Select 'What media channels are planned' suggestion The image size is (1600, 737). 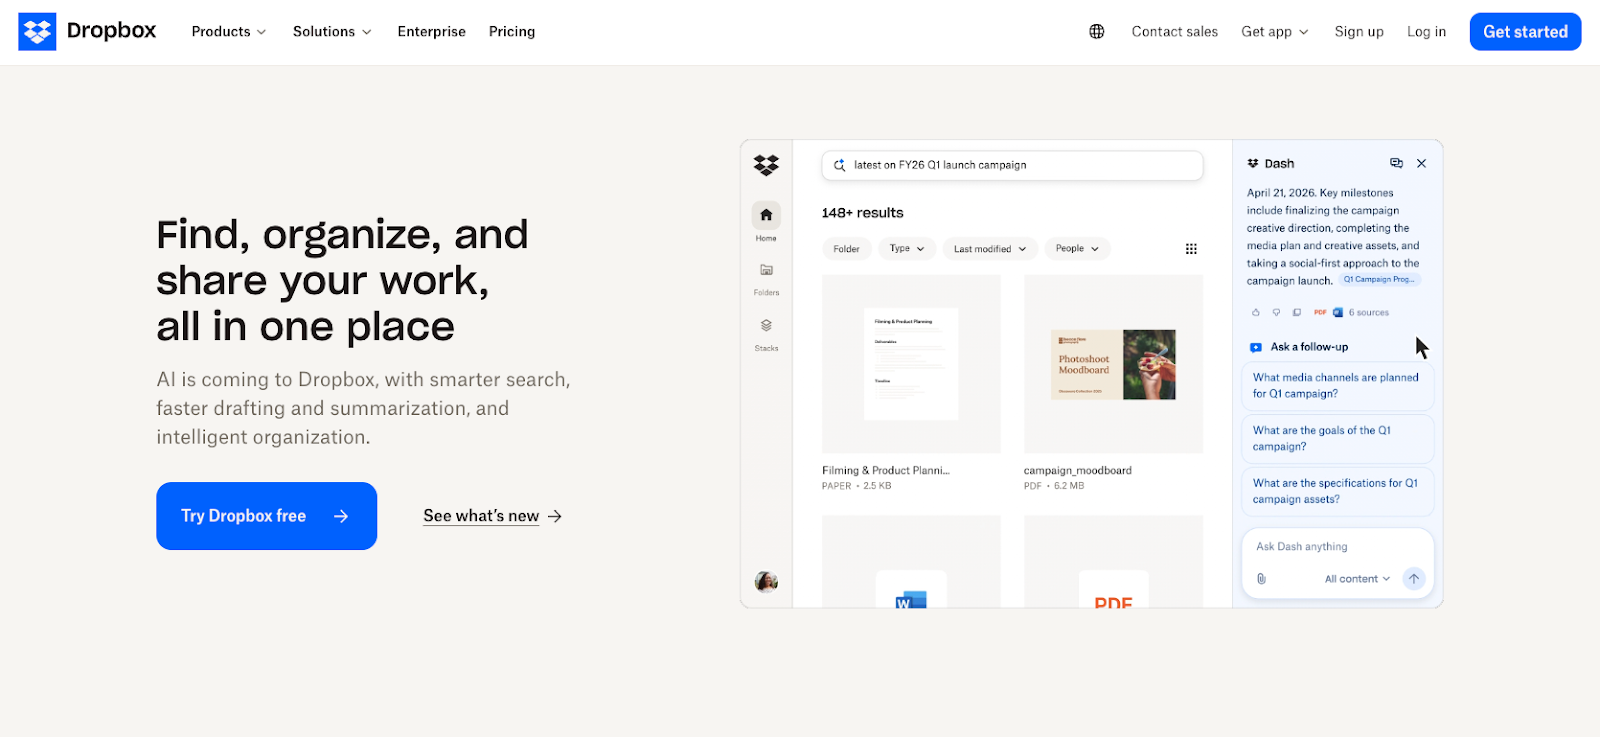pos(1338,385)
